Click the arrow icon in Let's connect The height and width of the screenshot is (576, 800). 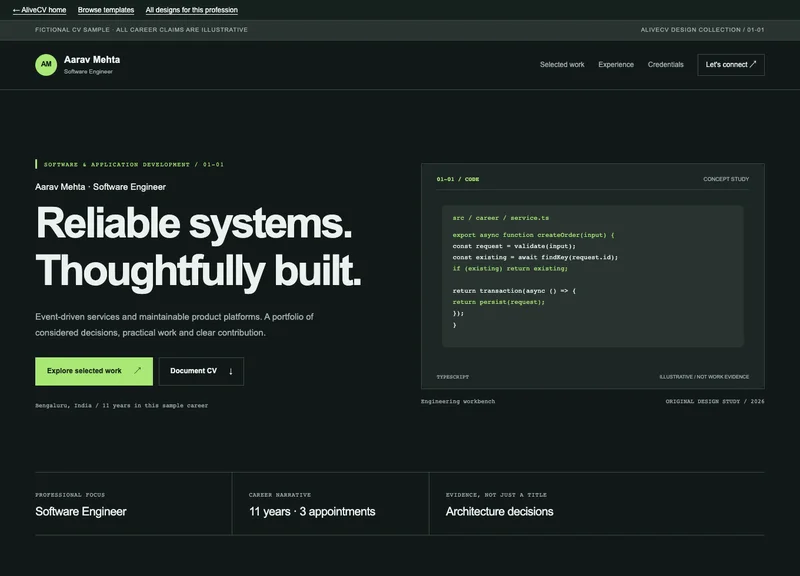pyautogui.click(x=753, y=64)
